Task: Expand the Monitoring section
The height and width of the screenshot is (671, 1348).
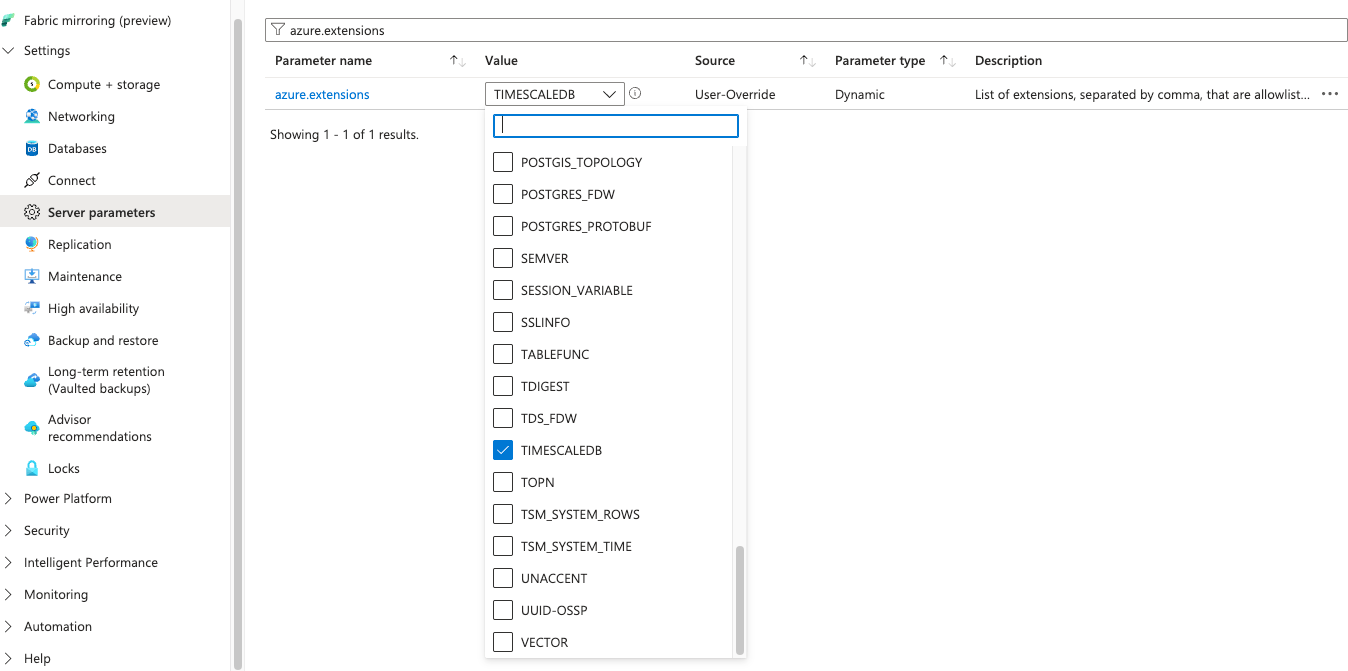Action: pyautogui.click(x=55, y=595)
